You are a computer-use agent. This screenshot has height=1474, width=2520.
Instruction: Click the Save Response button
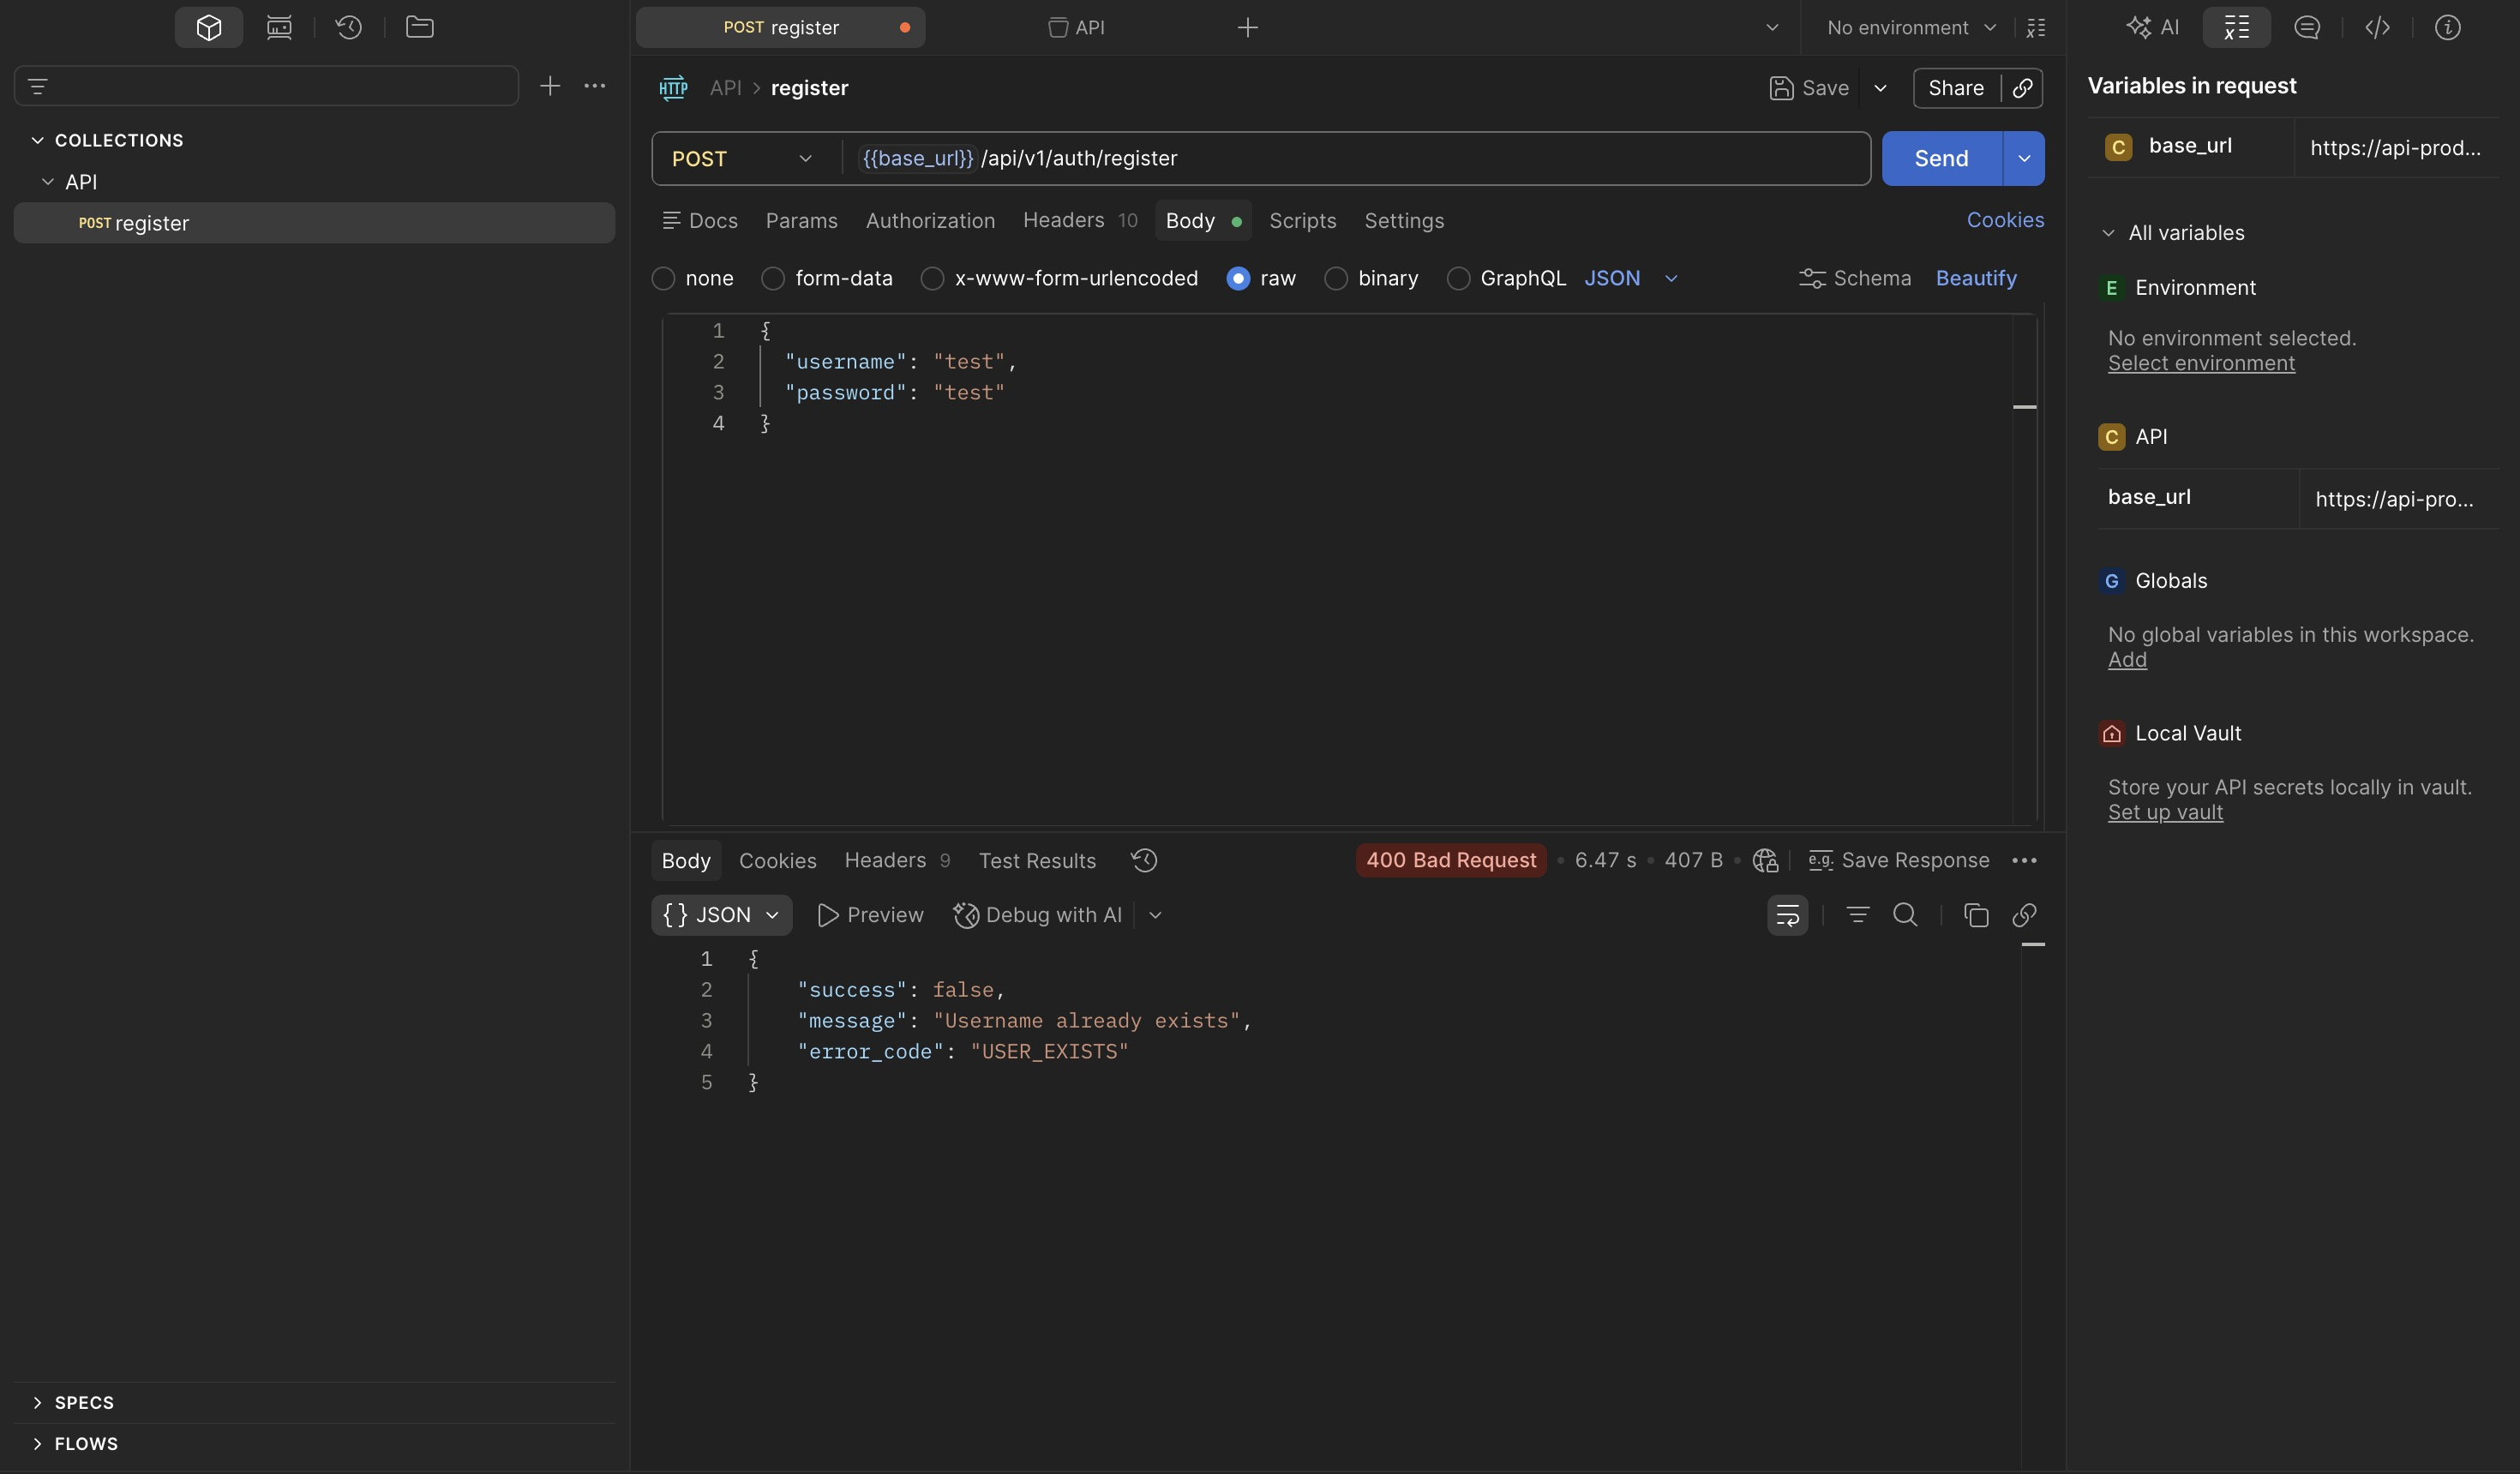[x=1899, y=860]
